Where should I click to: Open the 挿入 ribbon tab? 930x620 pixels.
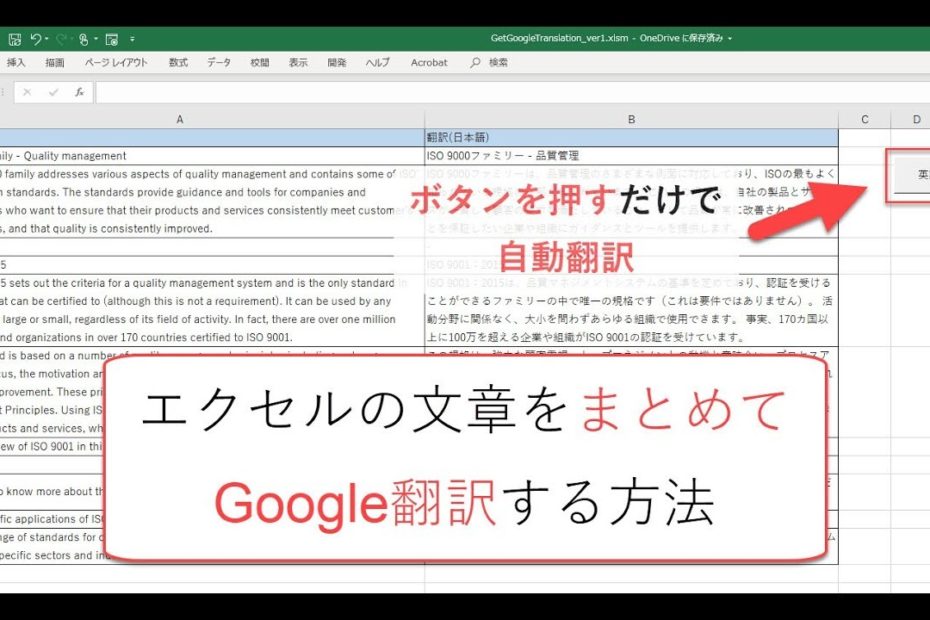(17, 63)
